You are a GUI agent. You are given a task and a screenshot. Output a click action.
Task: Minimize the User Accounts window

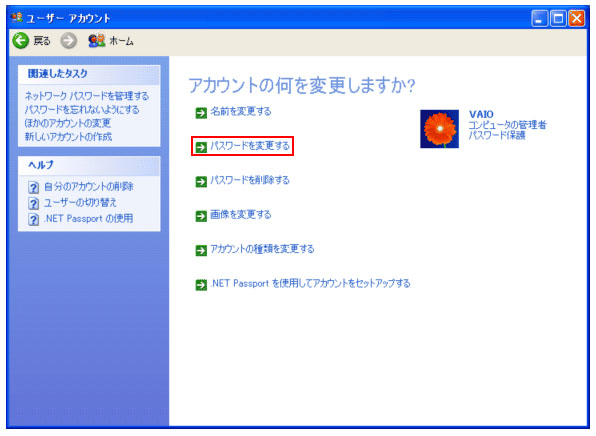coord(539,18)
